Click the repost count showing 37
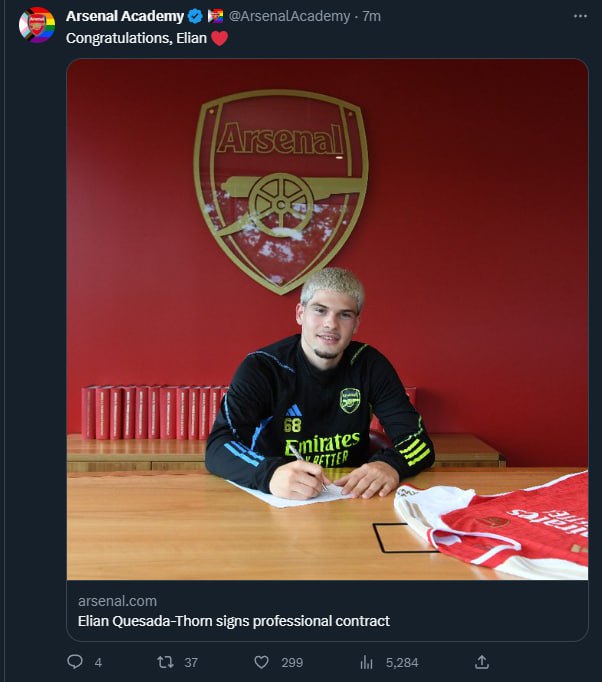 tap(191, 662)
